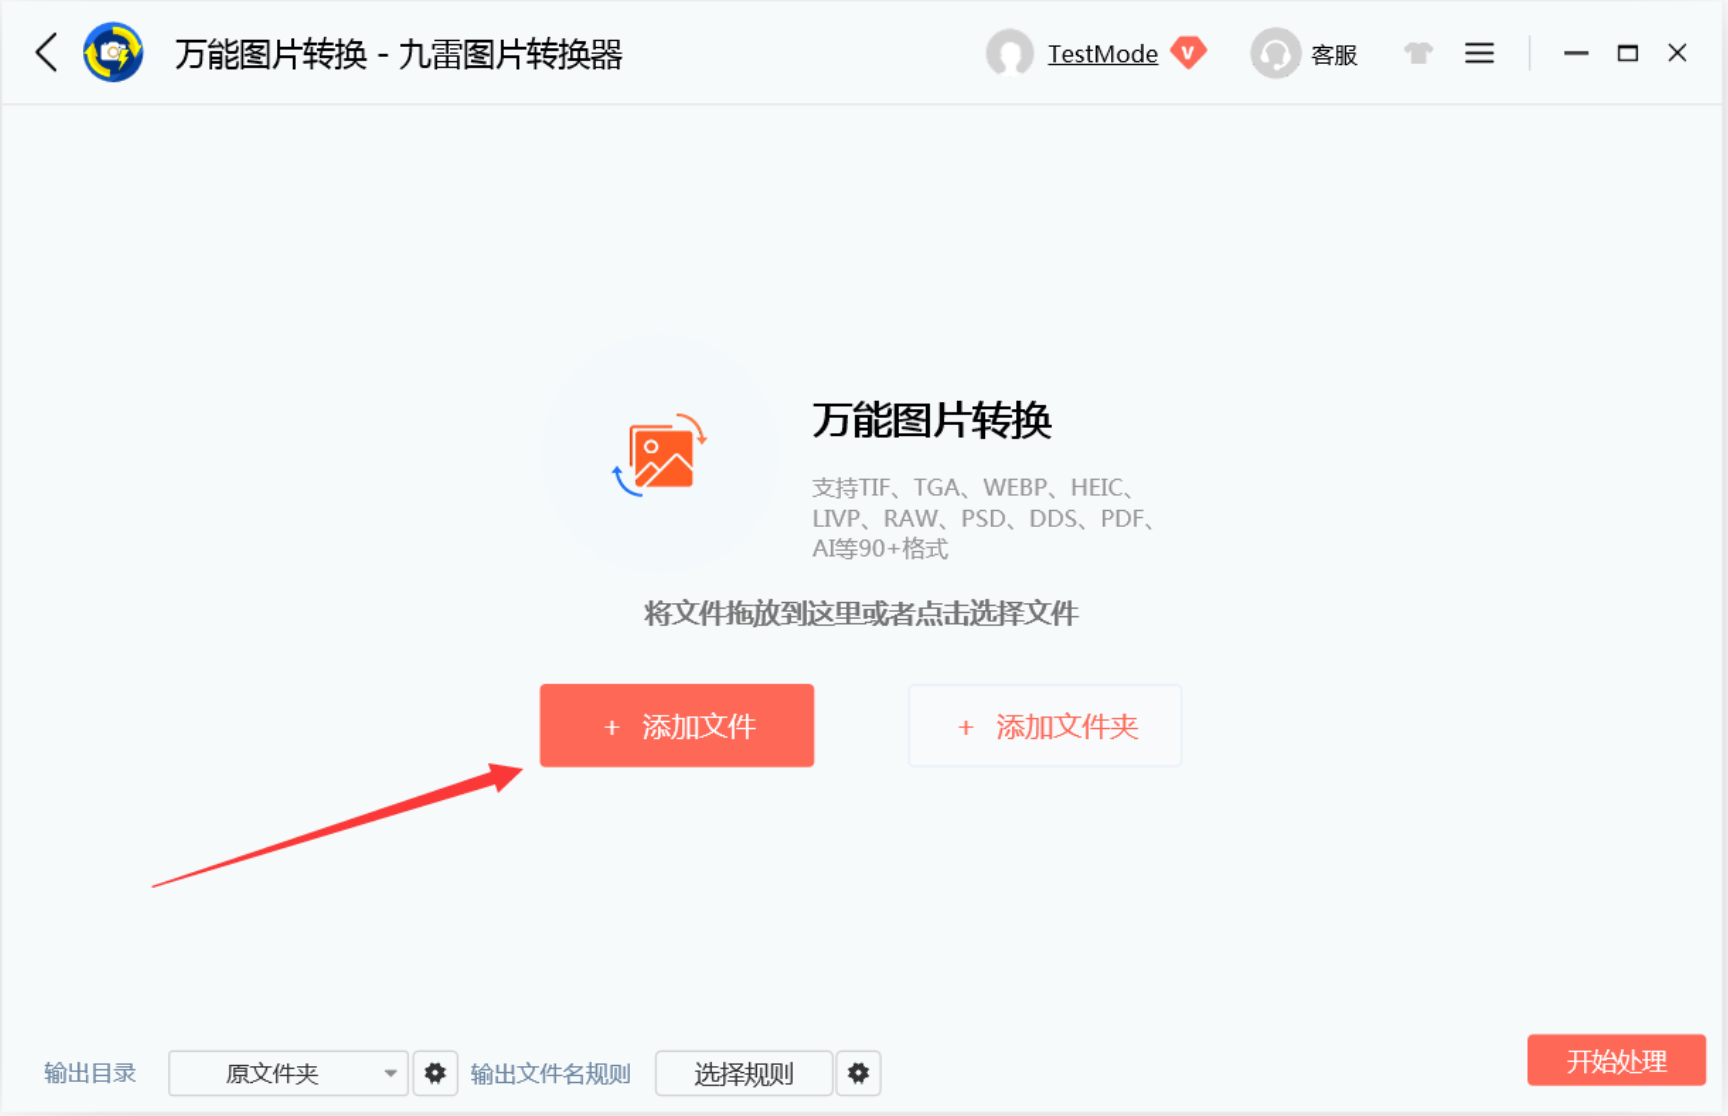This screenshot has width=1728, height=1116.
Task: Open the main hamburger menu
Action: click(1479, 53)
